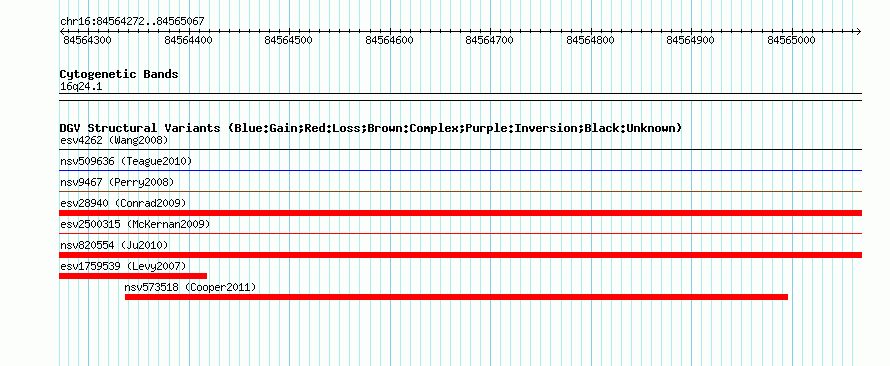Click the chr16:84564272..84565067 position label
The width and height of the screenshot is (890, 366).
pos(132,22)
